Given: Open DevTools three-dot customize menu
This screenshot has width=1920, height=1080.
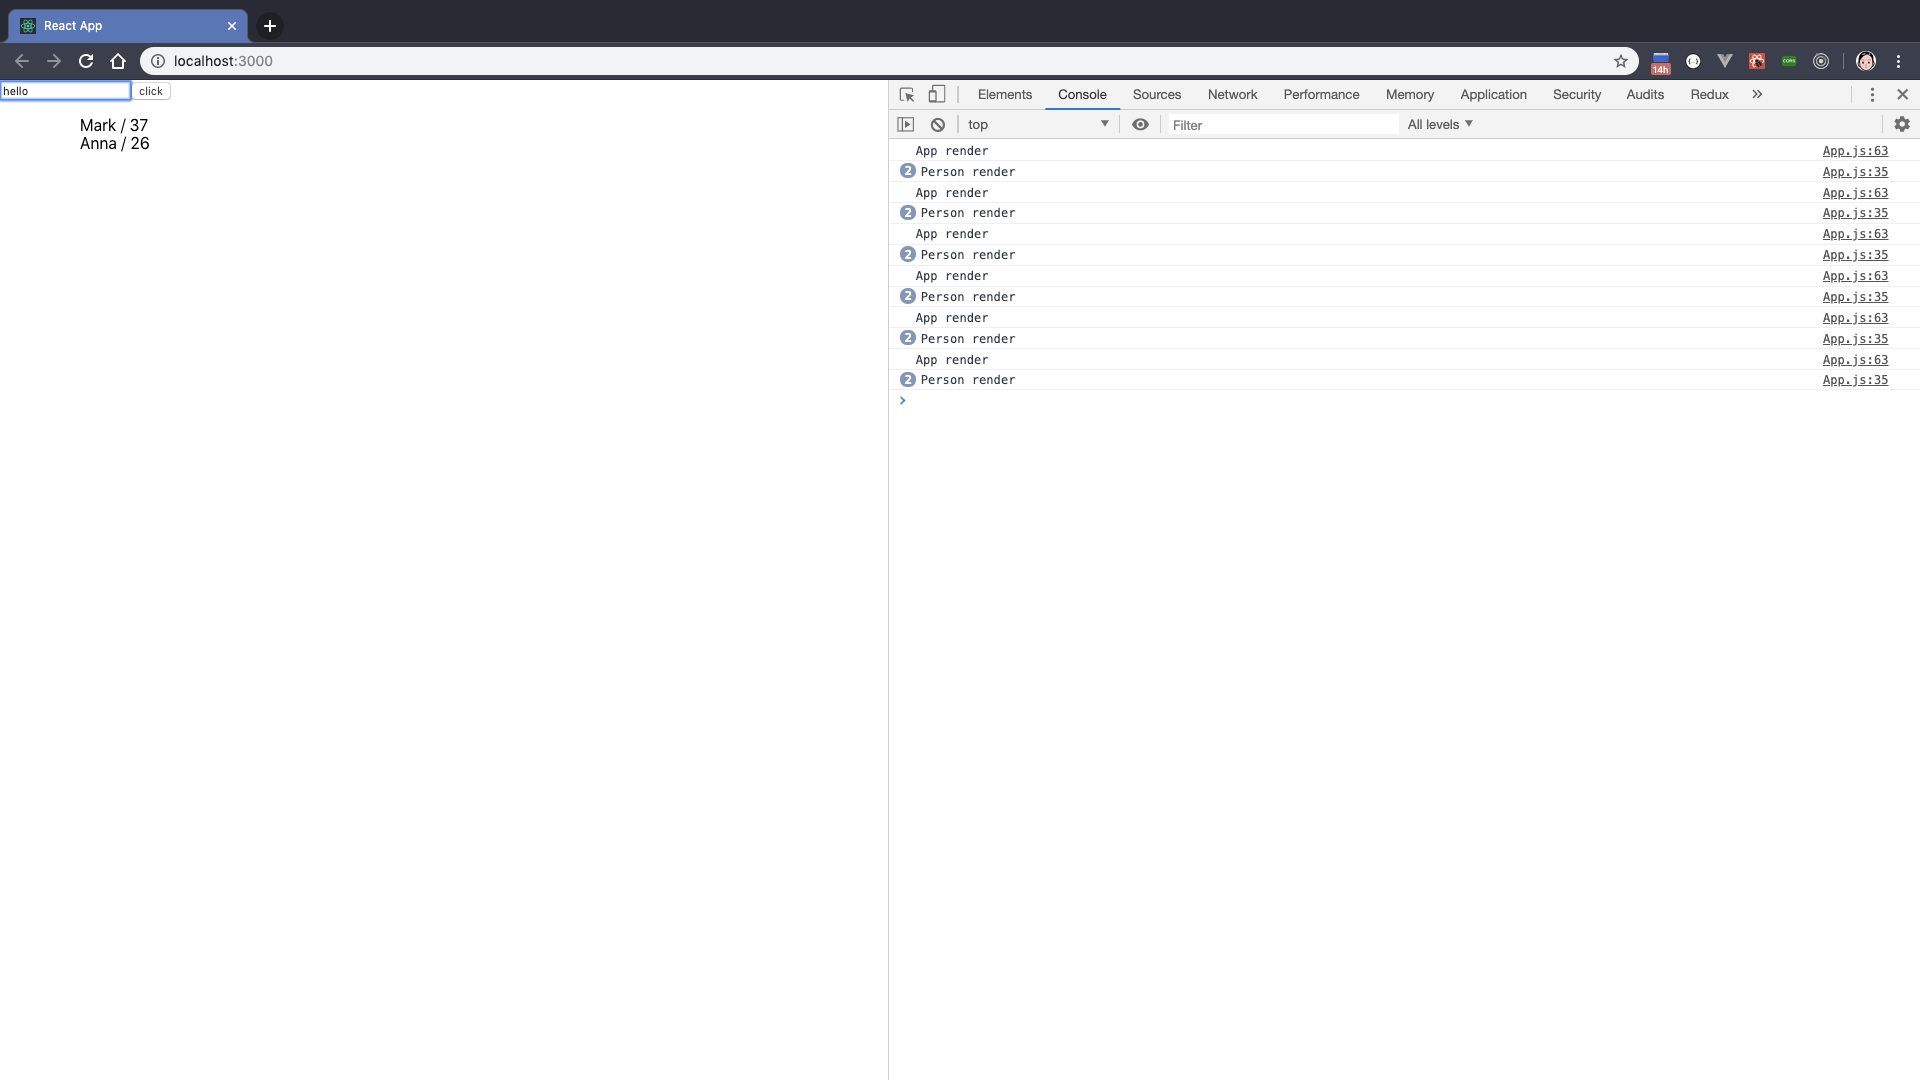Looking at the screenshot, I should click(1872, 94).
